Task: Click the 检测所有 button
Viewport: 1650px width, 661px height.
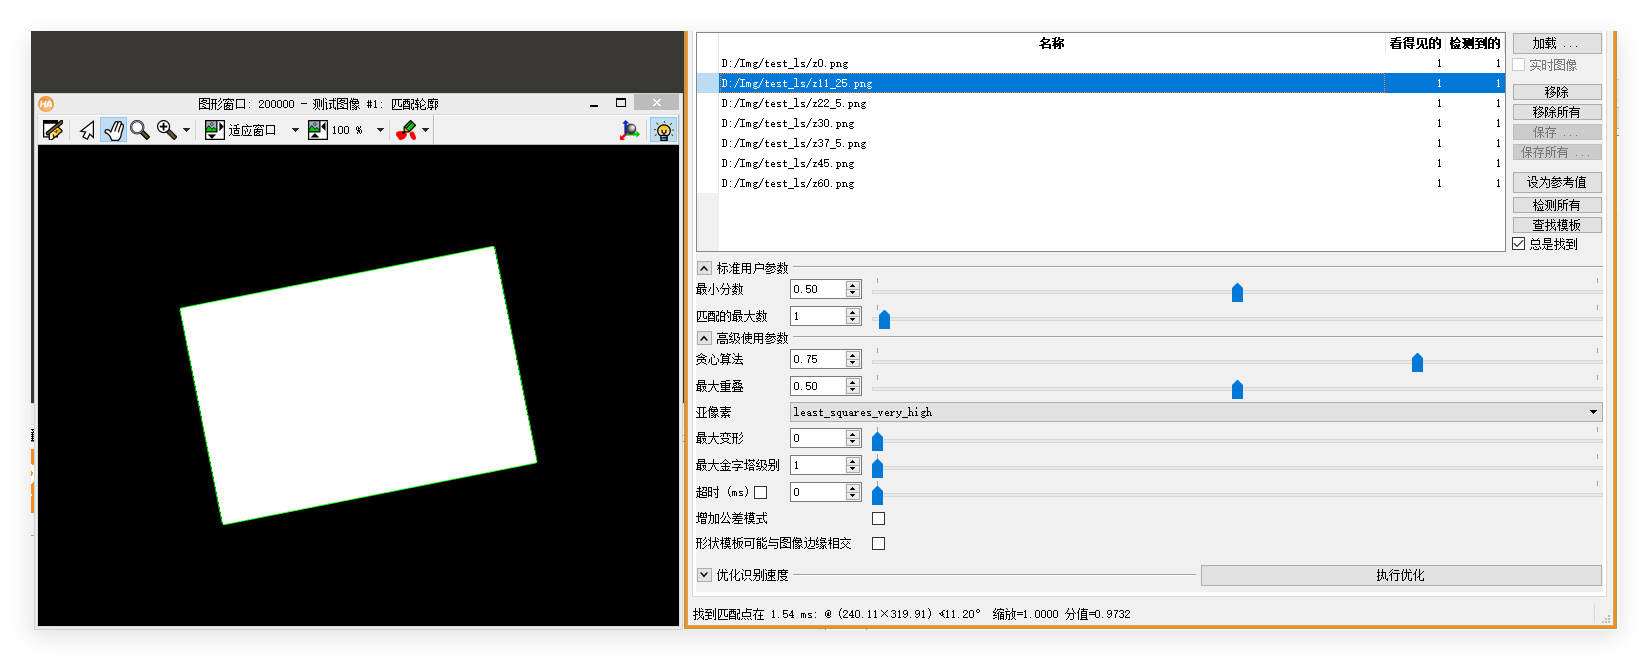Action: click(1557, 205)
